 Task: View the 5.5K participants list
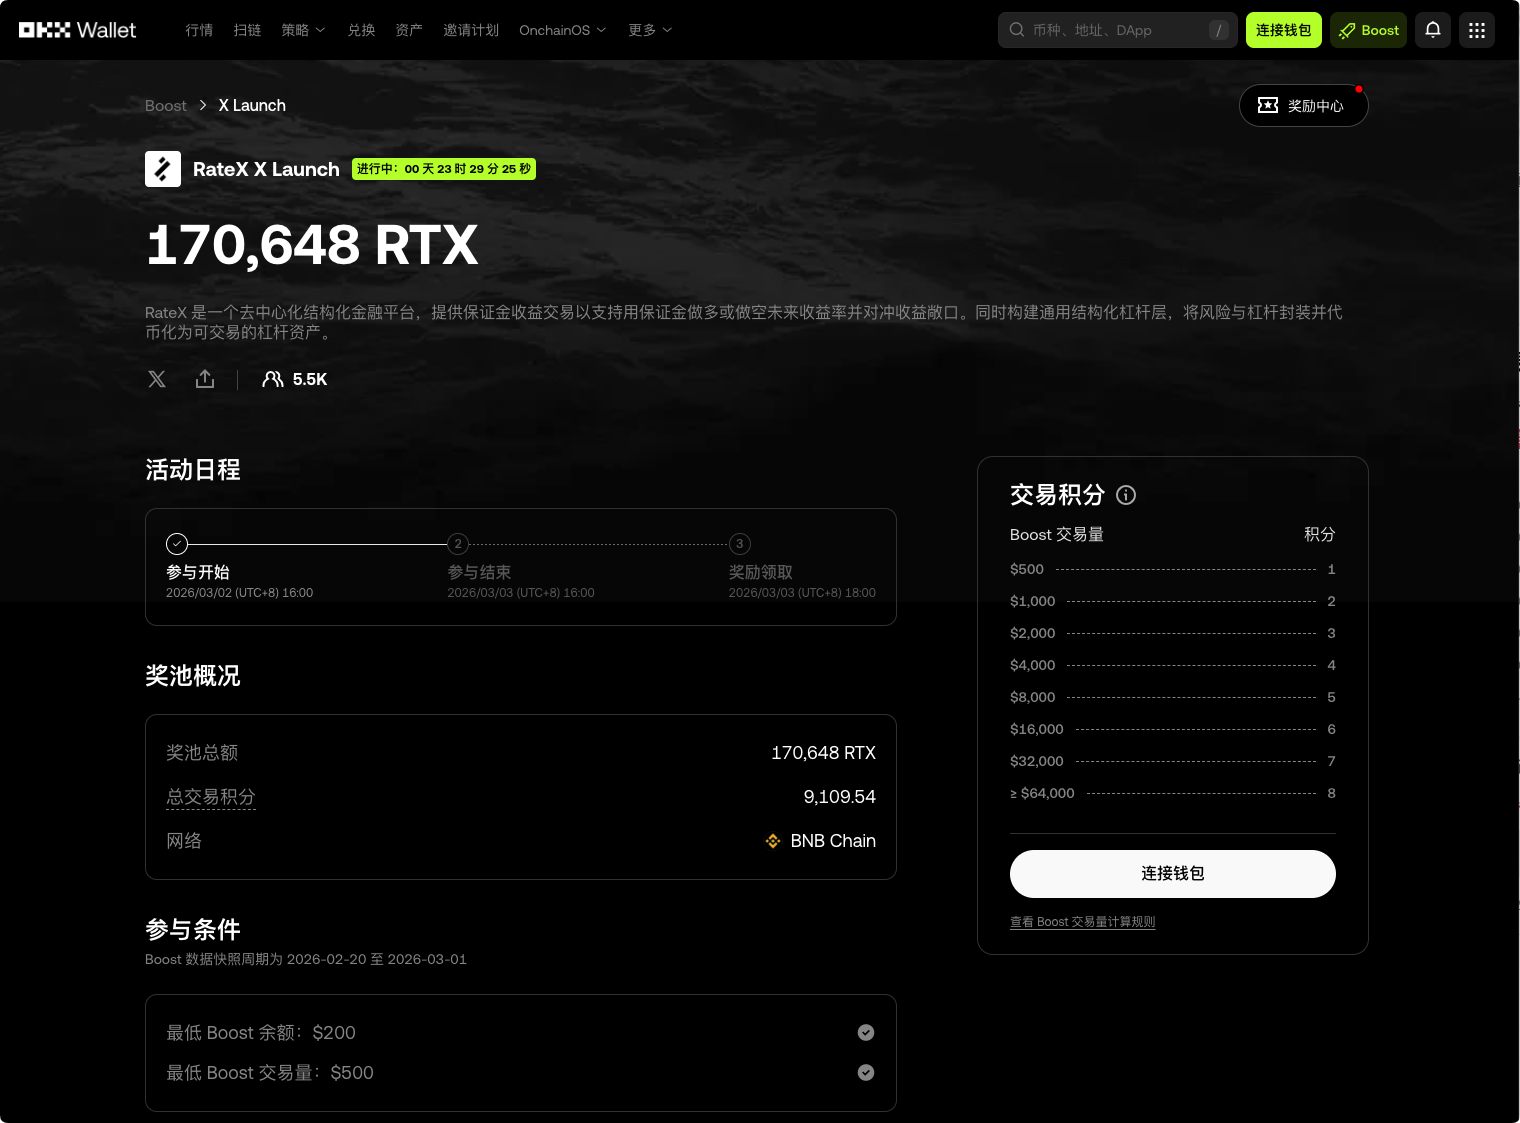[293, 379]
